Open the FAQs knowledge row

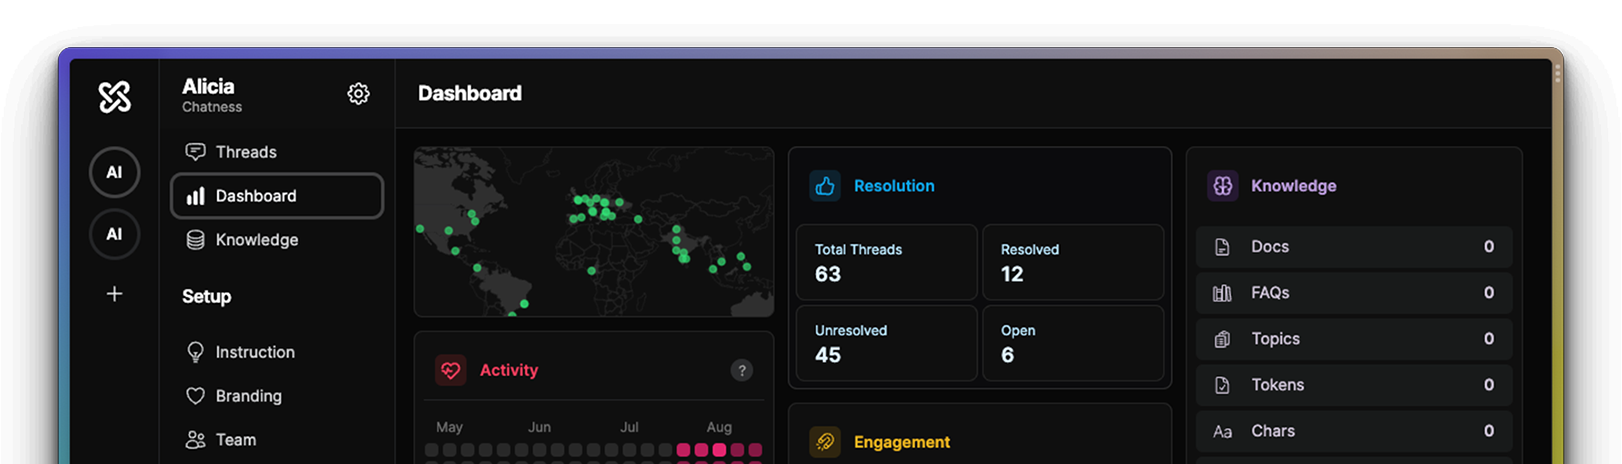[1354, 293]
